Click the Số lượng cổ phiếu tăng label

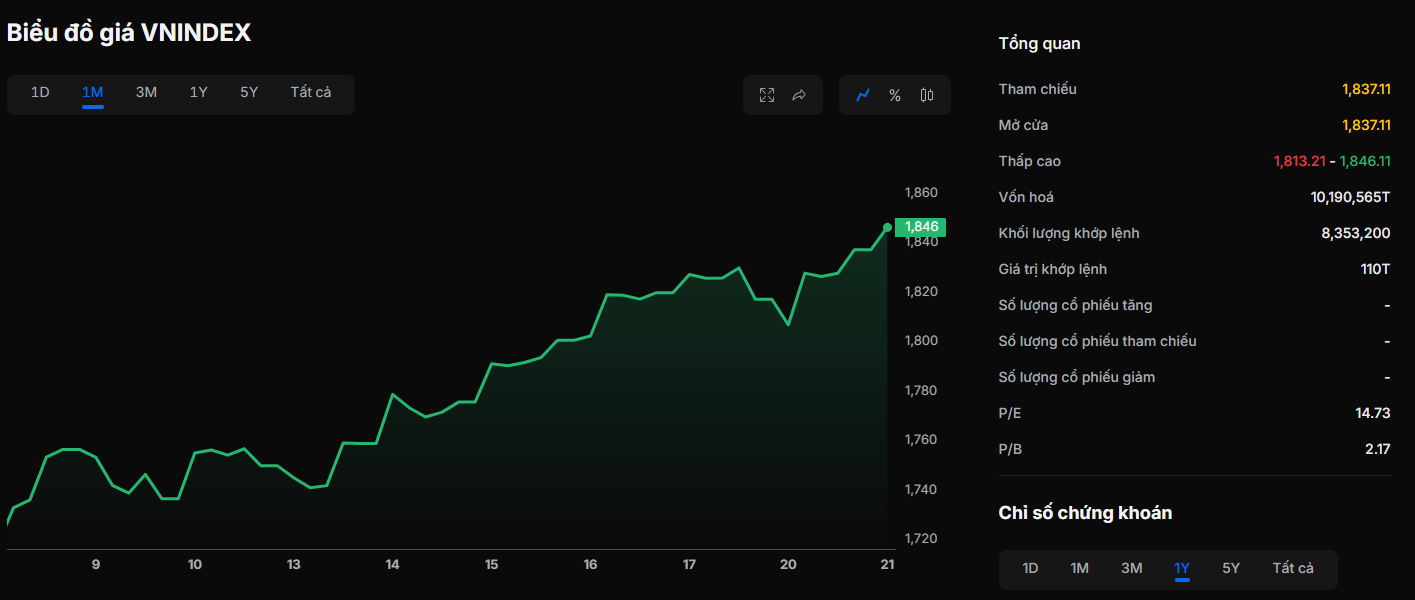point(1075,305)
